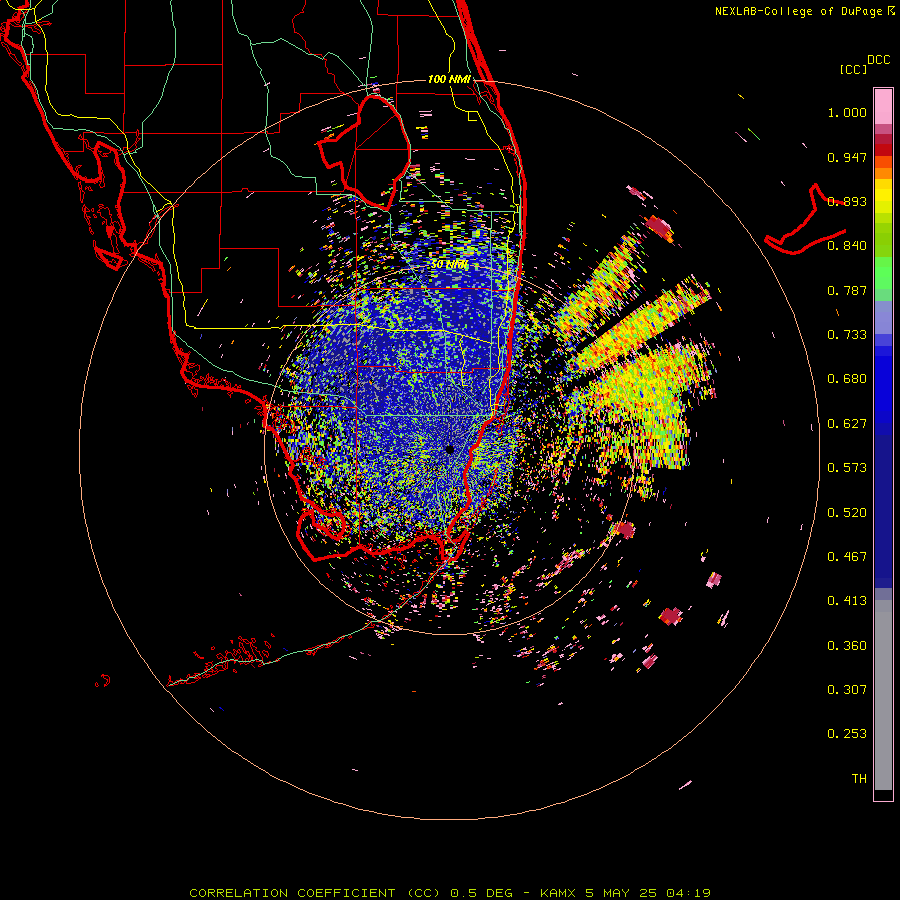Select the 0.893 scale value
Image resolution: width=900 pixels, height=900 pixels.
847,201
